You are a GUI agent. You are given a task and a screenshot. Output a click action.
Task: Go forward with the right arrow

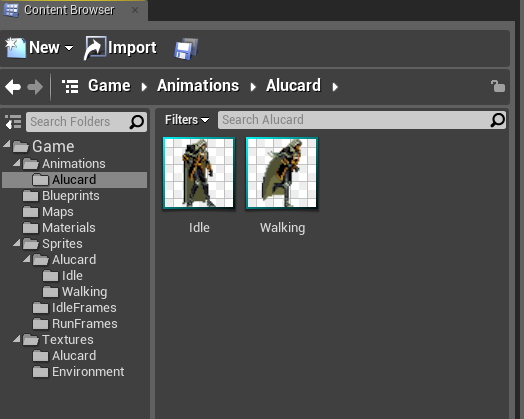click(35, 87)
